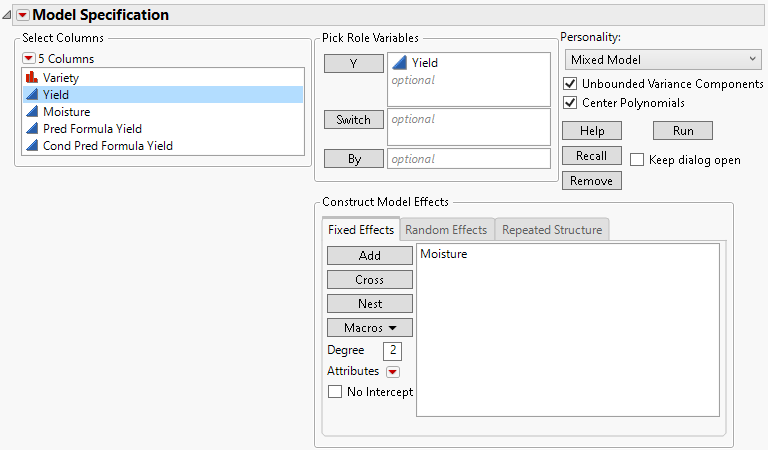Toggle Center Polynomials checkbox

click(x=570, y=103)
